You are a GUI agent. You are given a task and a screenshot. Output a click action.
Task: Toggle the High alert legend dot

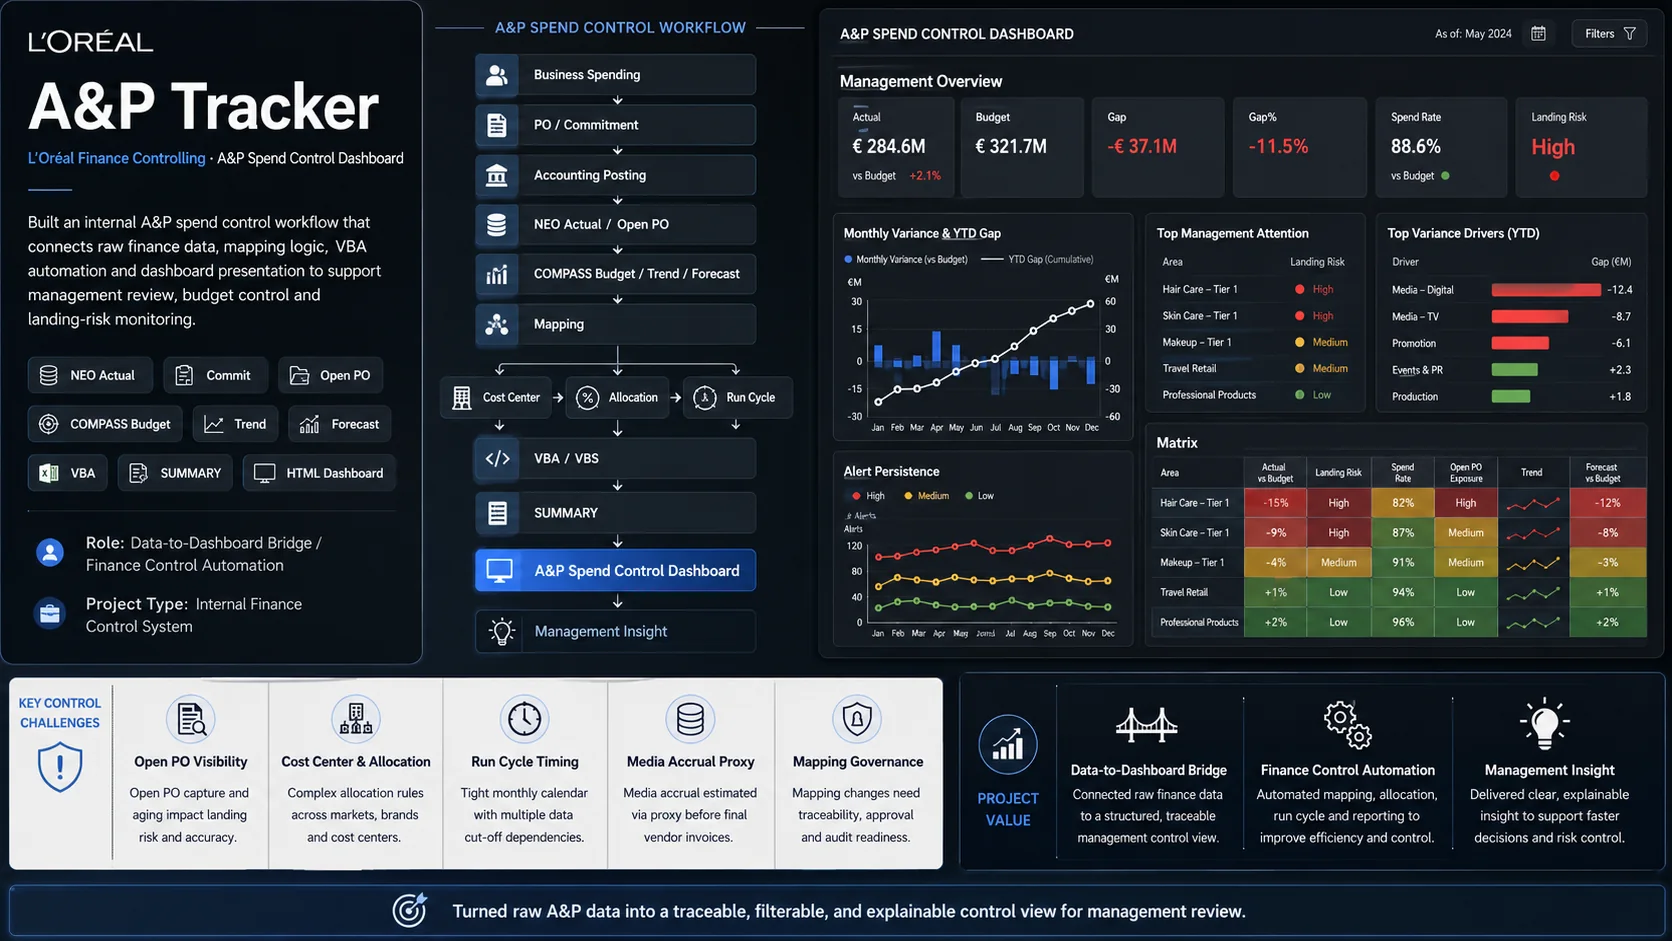pos(856,496)
